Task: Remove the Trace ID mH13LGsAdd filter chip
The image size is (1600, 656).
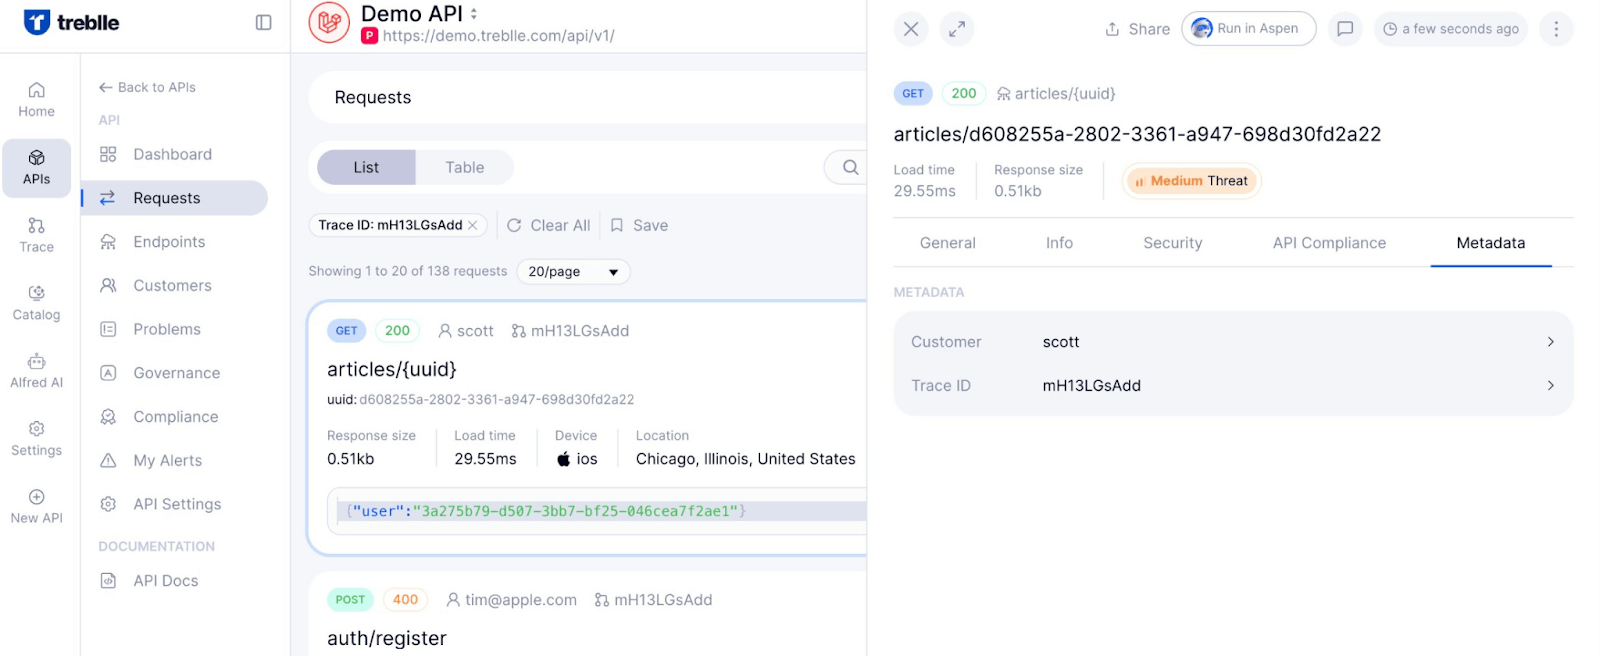Action: click(x=473, y=225)
